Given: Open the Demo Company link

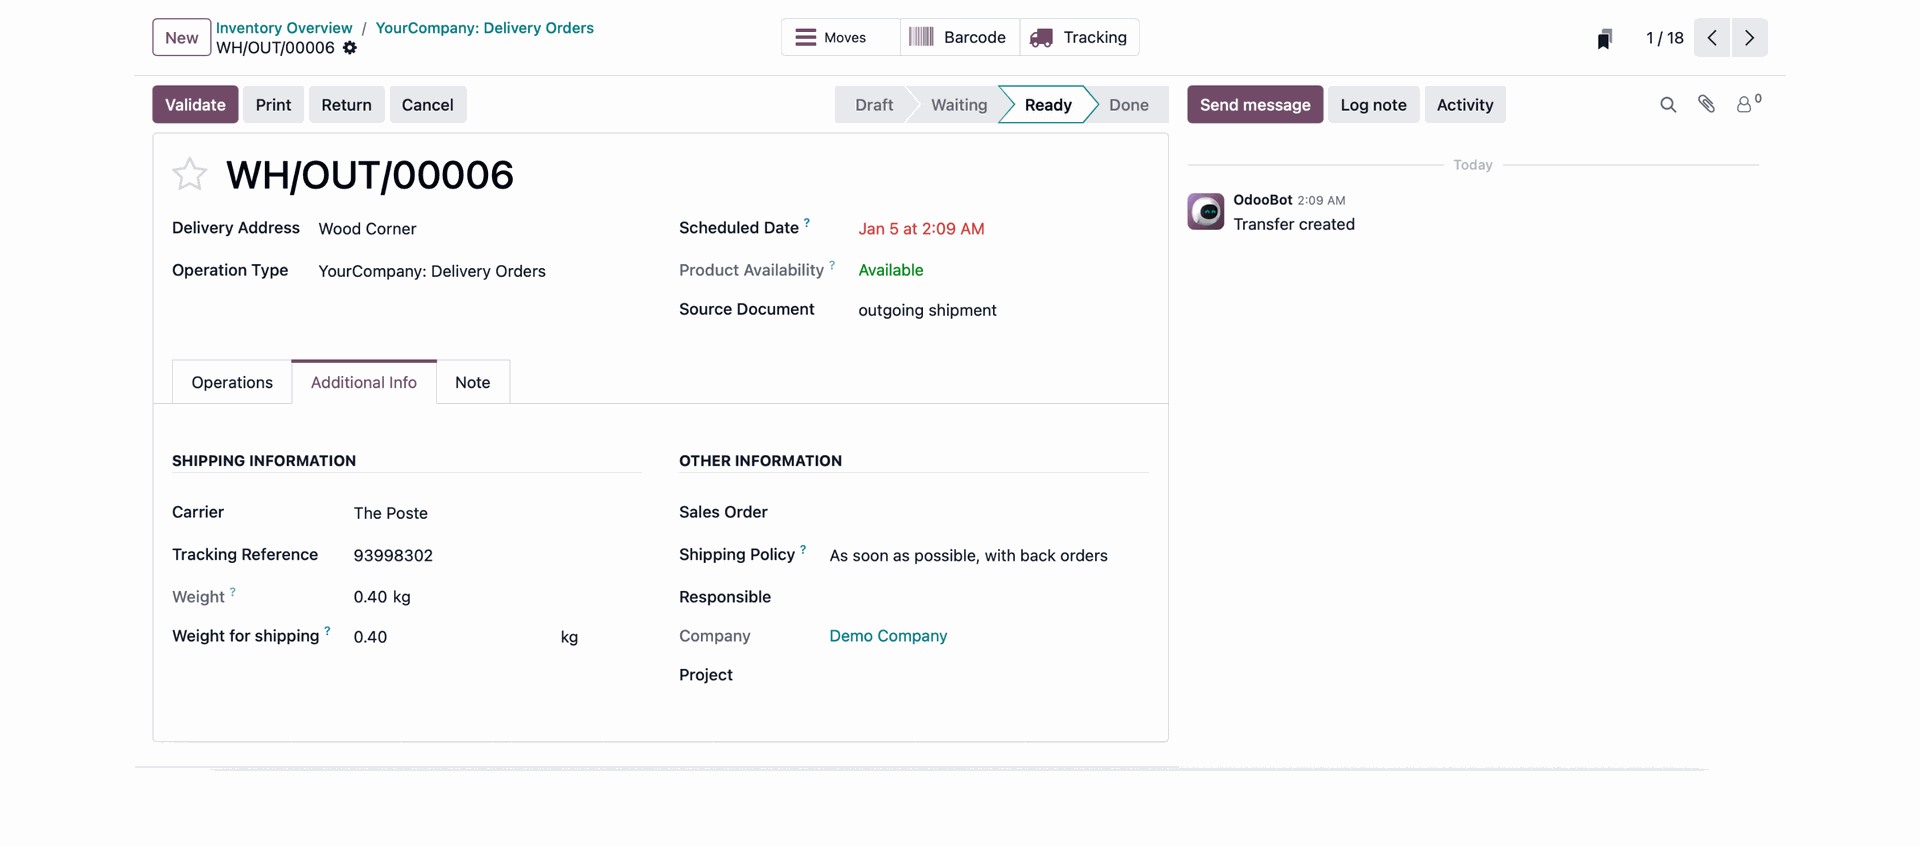Looking at the screenshot, I should coord(888,636).
